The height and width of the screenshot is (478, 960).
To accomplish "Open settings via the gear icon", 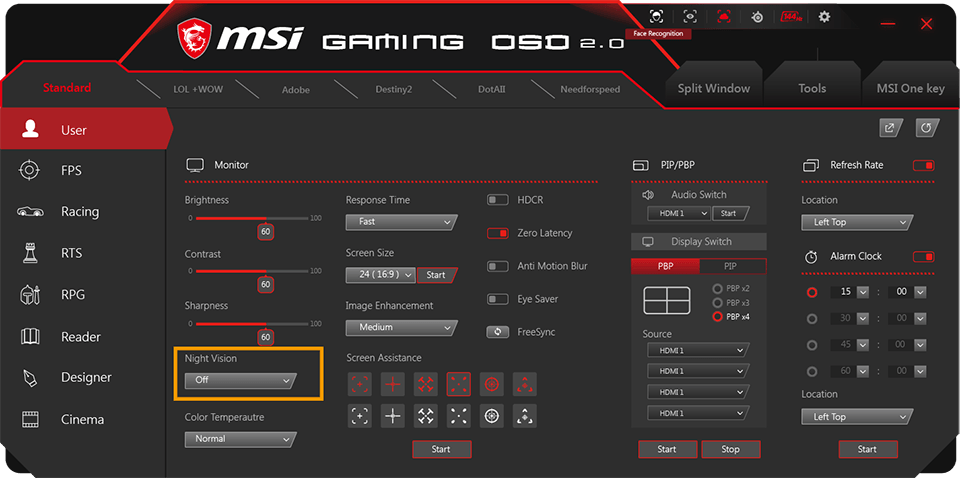I will 824,17.
